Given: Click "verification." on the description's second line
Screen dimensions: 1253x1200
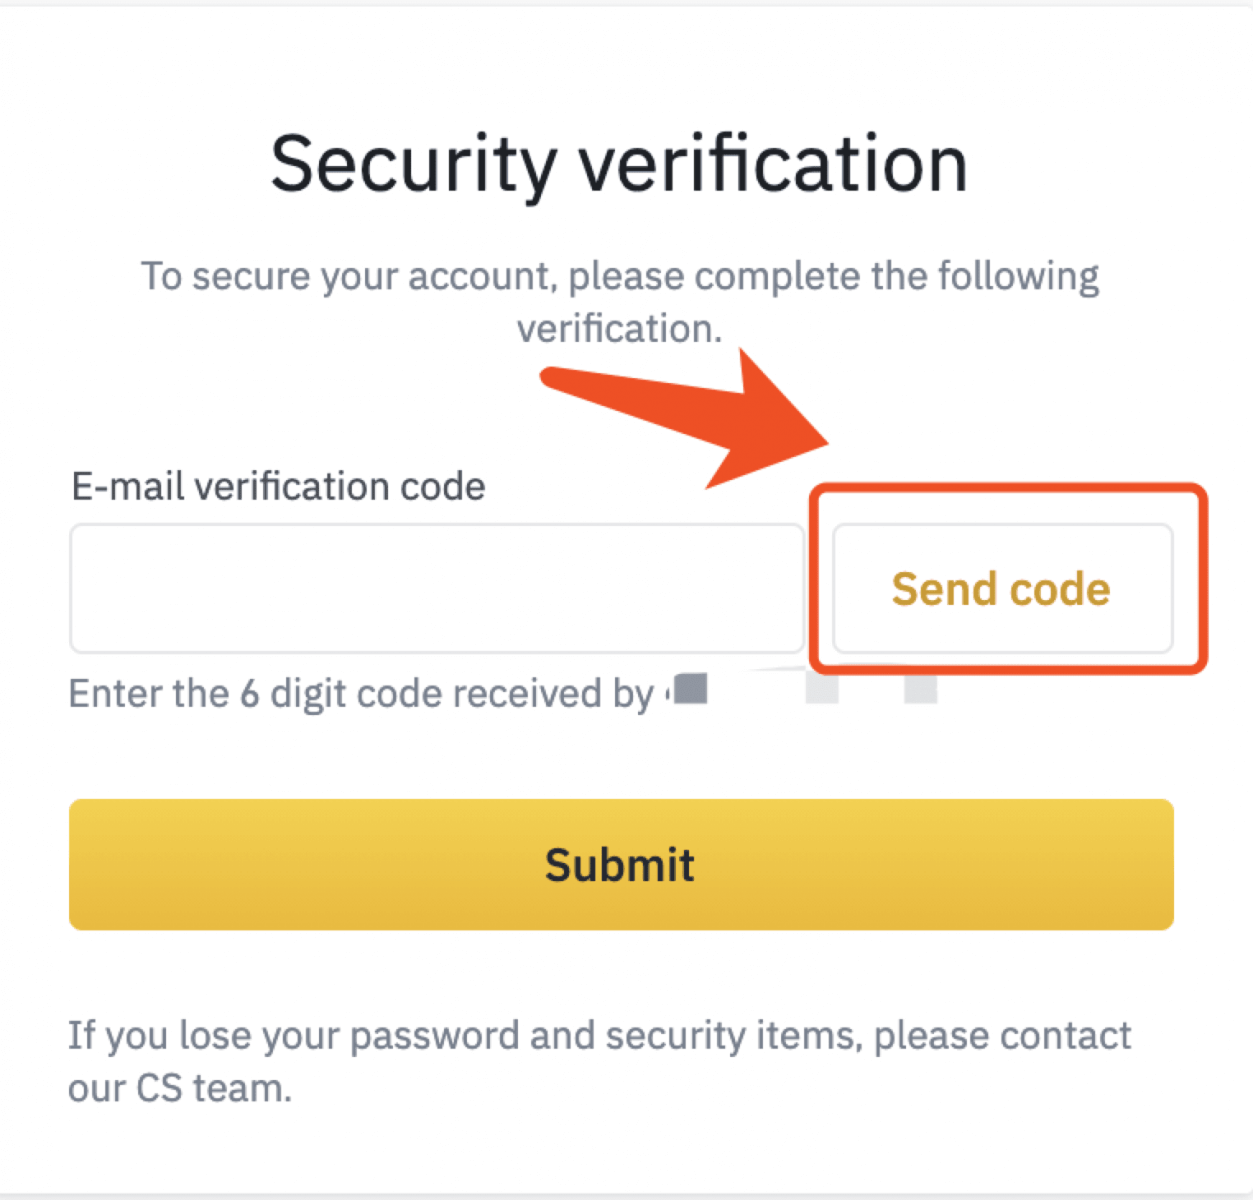Looking at the screenshot, I should [x=619, y=329].
